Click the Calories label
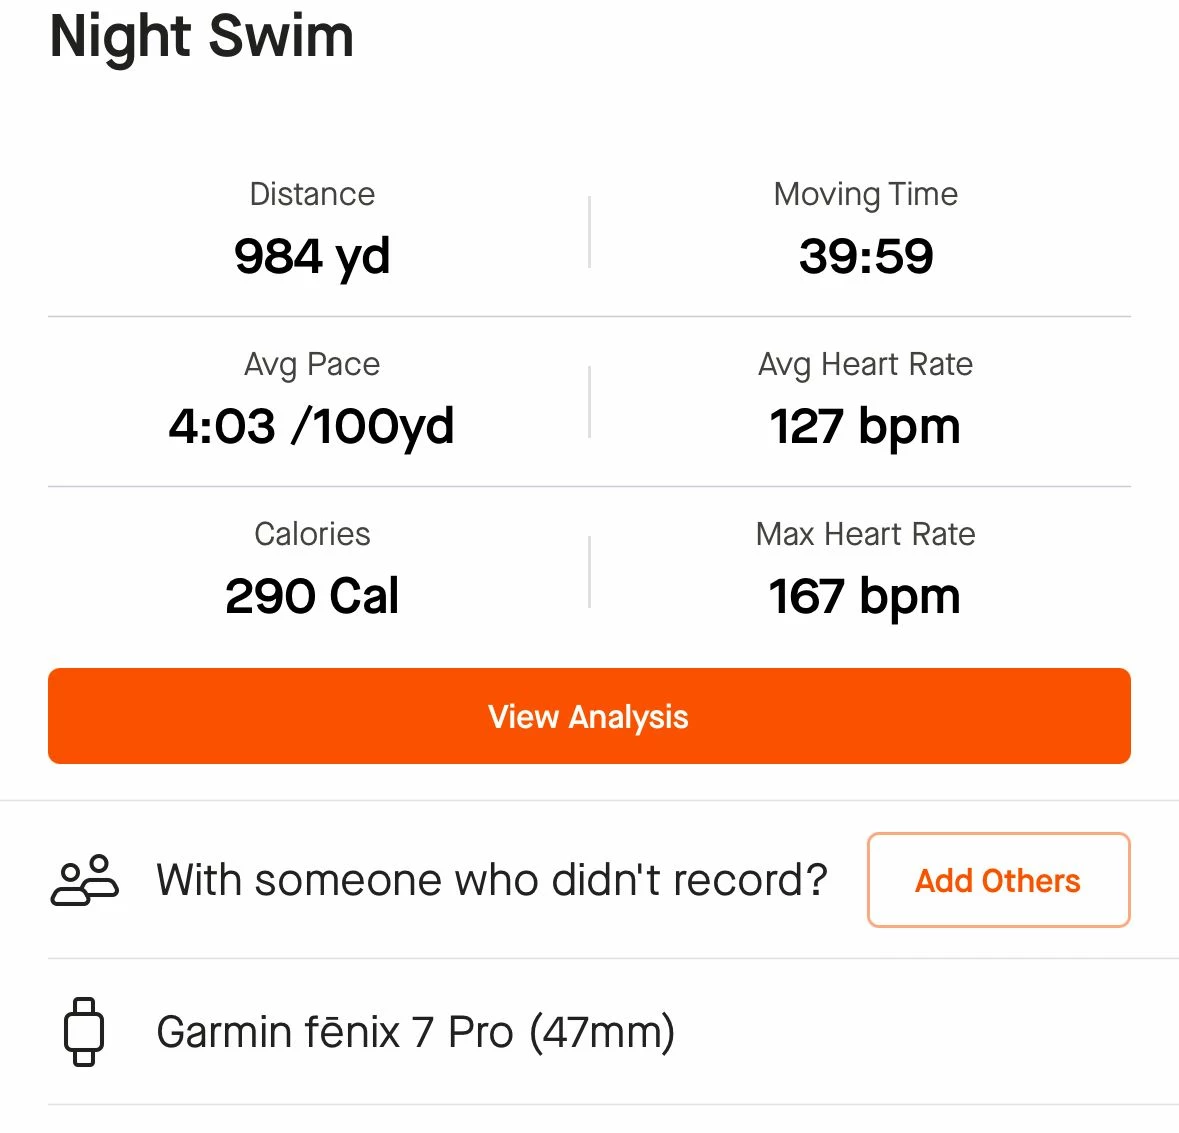1179x1133 pixels. tap(312, 534)
